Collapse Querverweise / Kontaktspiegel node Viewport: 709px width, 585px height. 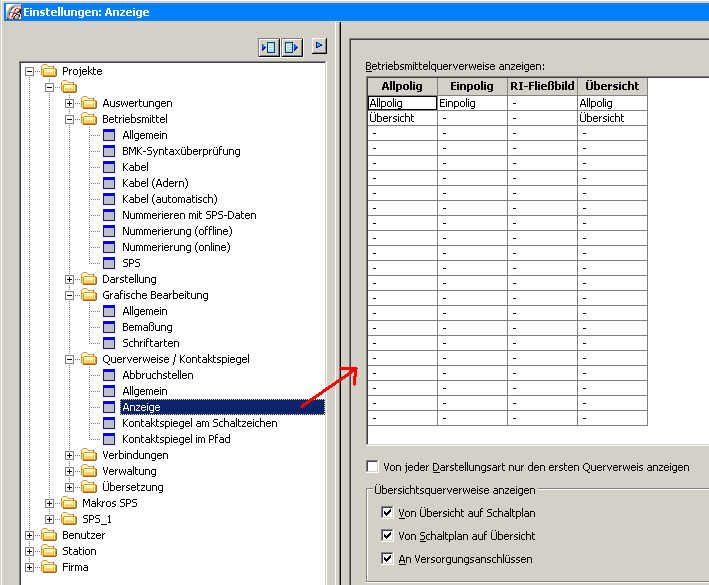click(x=69, y=359)
